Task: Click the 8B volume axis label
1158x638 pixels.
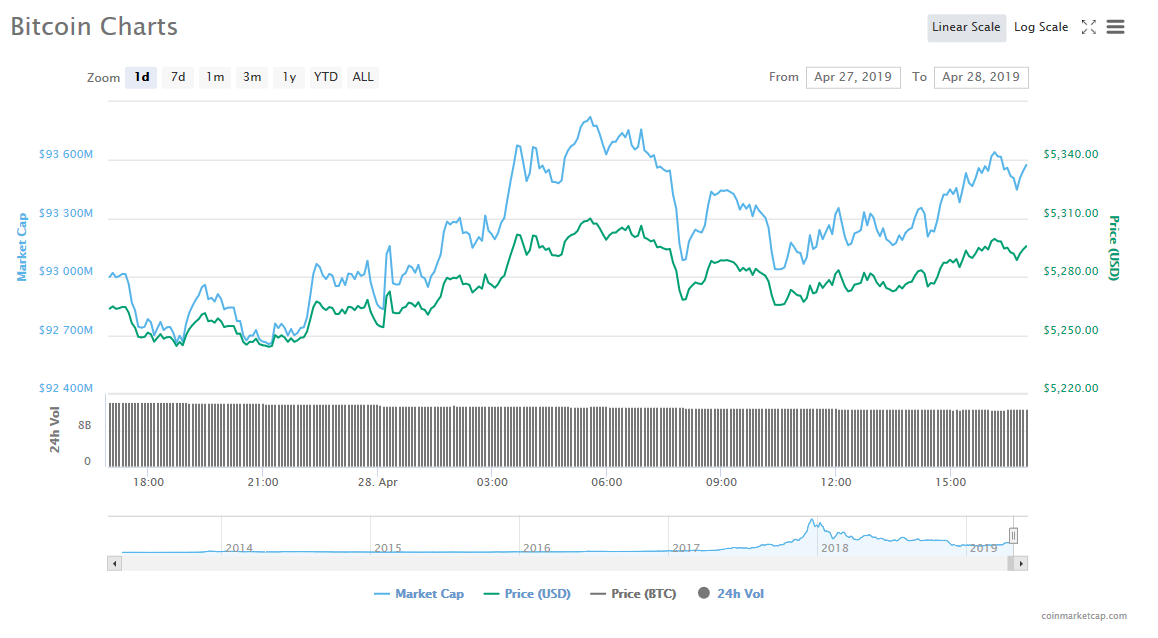Action: [85, 425]
